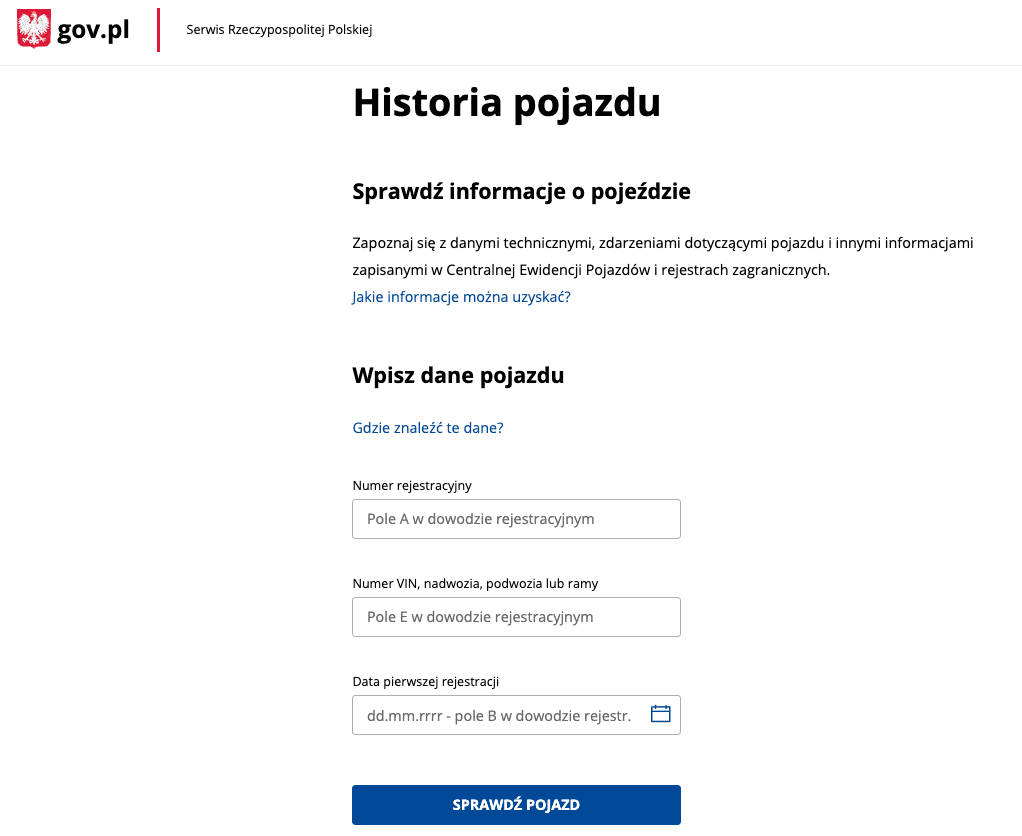Open link "Jakie informacje można uzyskać?"
The image size is (1022, 836).
pos(461,297)
